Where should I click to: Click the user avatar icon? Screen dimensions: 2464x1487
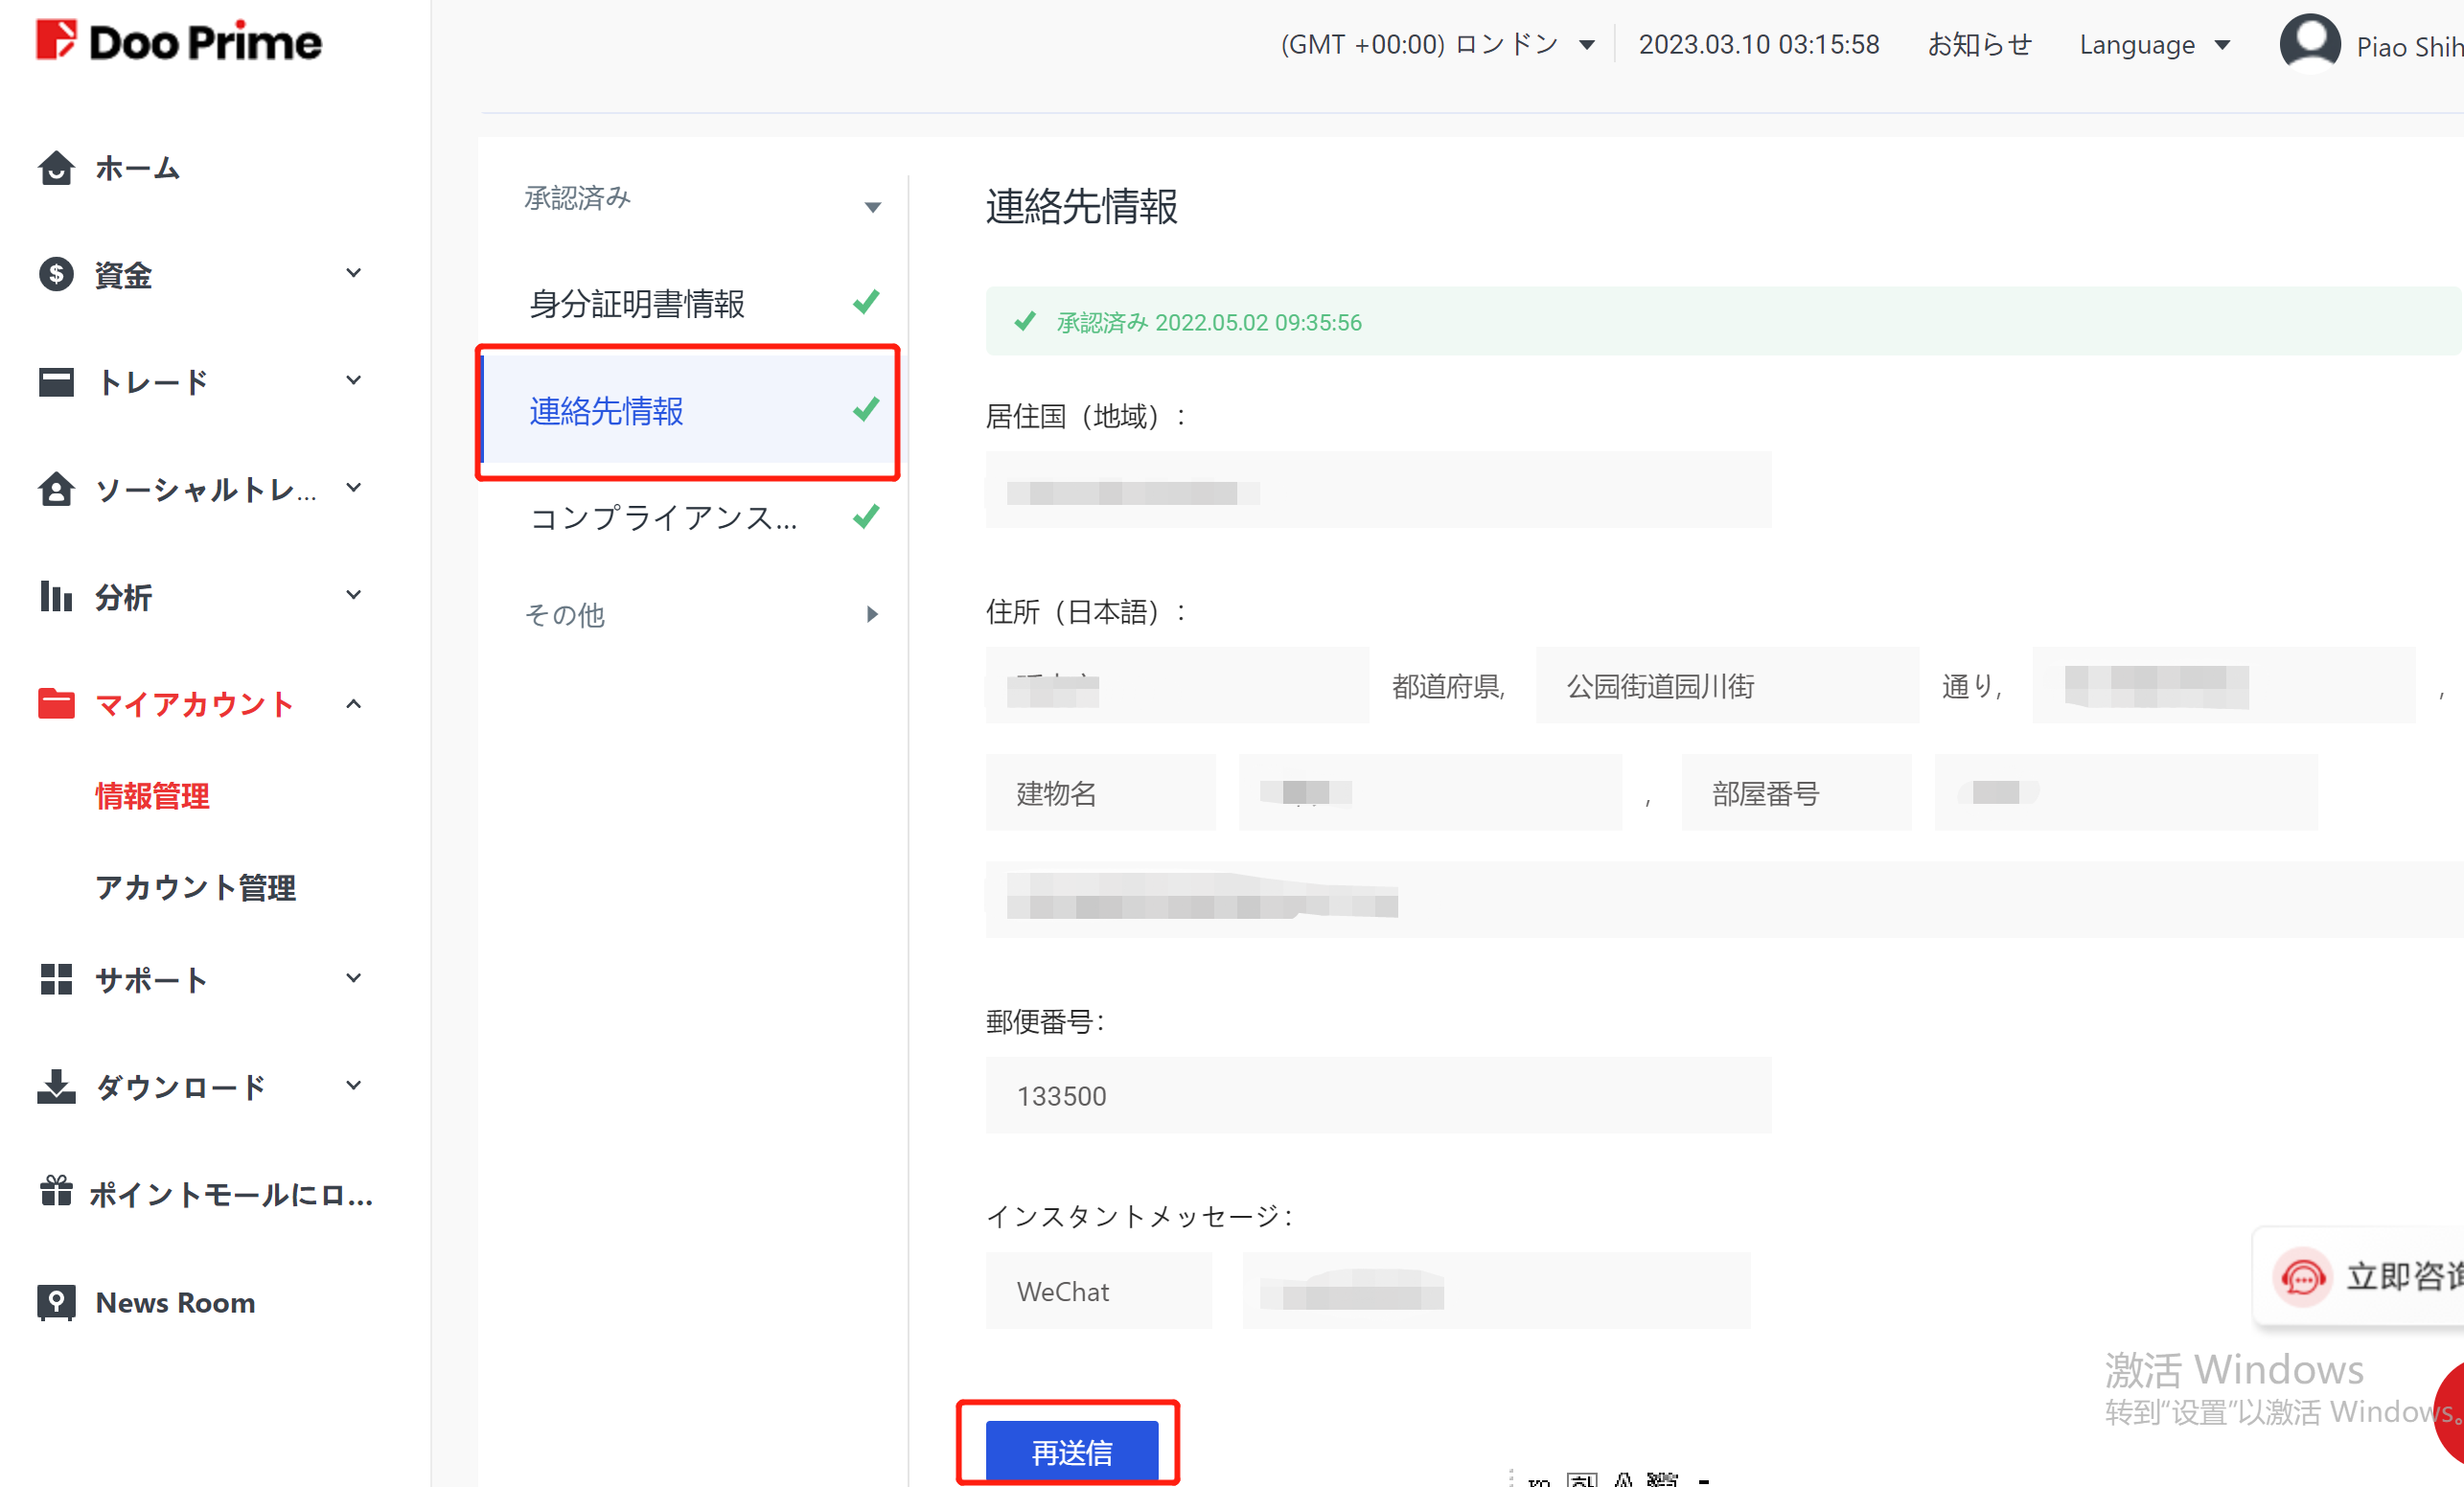[x=2310, y=44]
